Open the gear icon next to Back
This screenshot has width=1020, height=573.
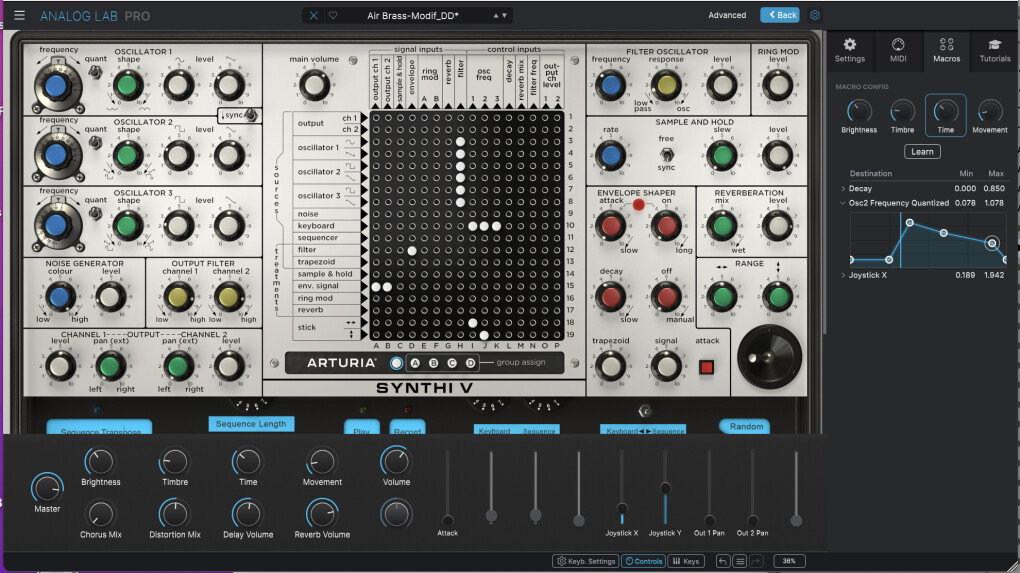814,15
